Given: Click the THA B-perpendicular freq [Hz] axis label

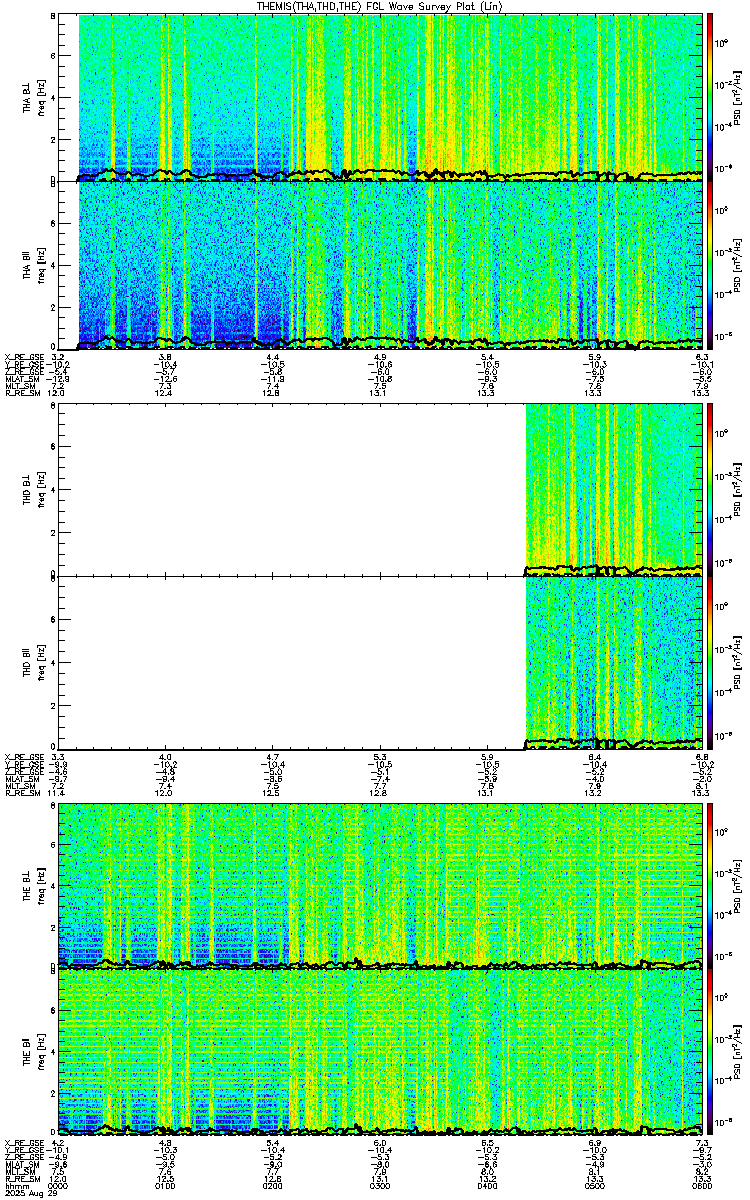Looking at the screenshot, I should 40,97.
